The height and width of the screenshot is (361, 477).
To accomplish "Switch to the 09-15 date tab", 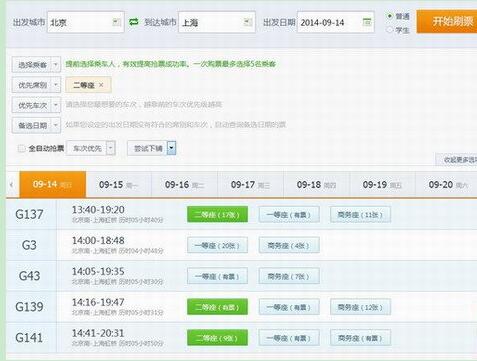I will point(118,184).
